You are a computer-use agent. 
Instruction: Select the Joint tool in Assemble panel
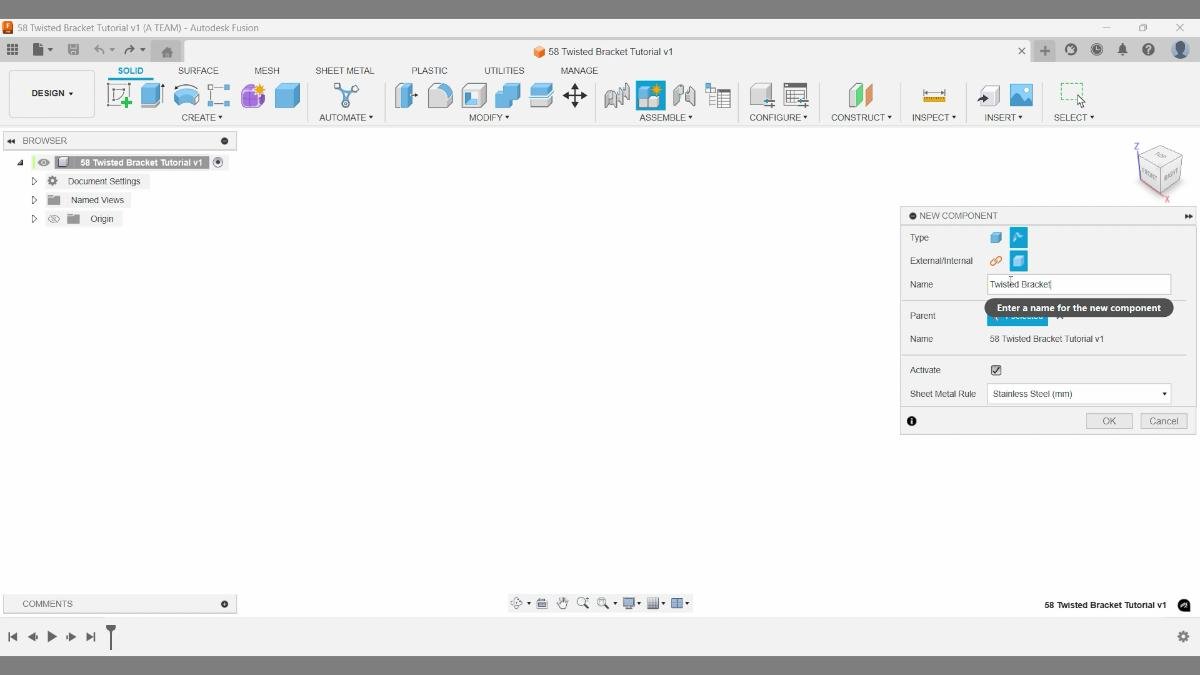click(684, 95)
